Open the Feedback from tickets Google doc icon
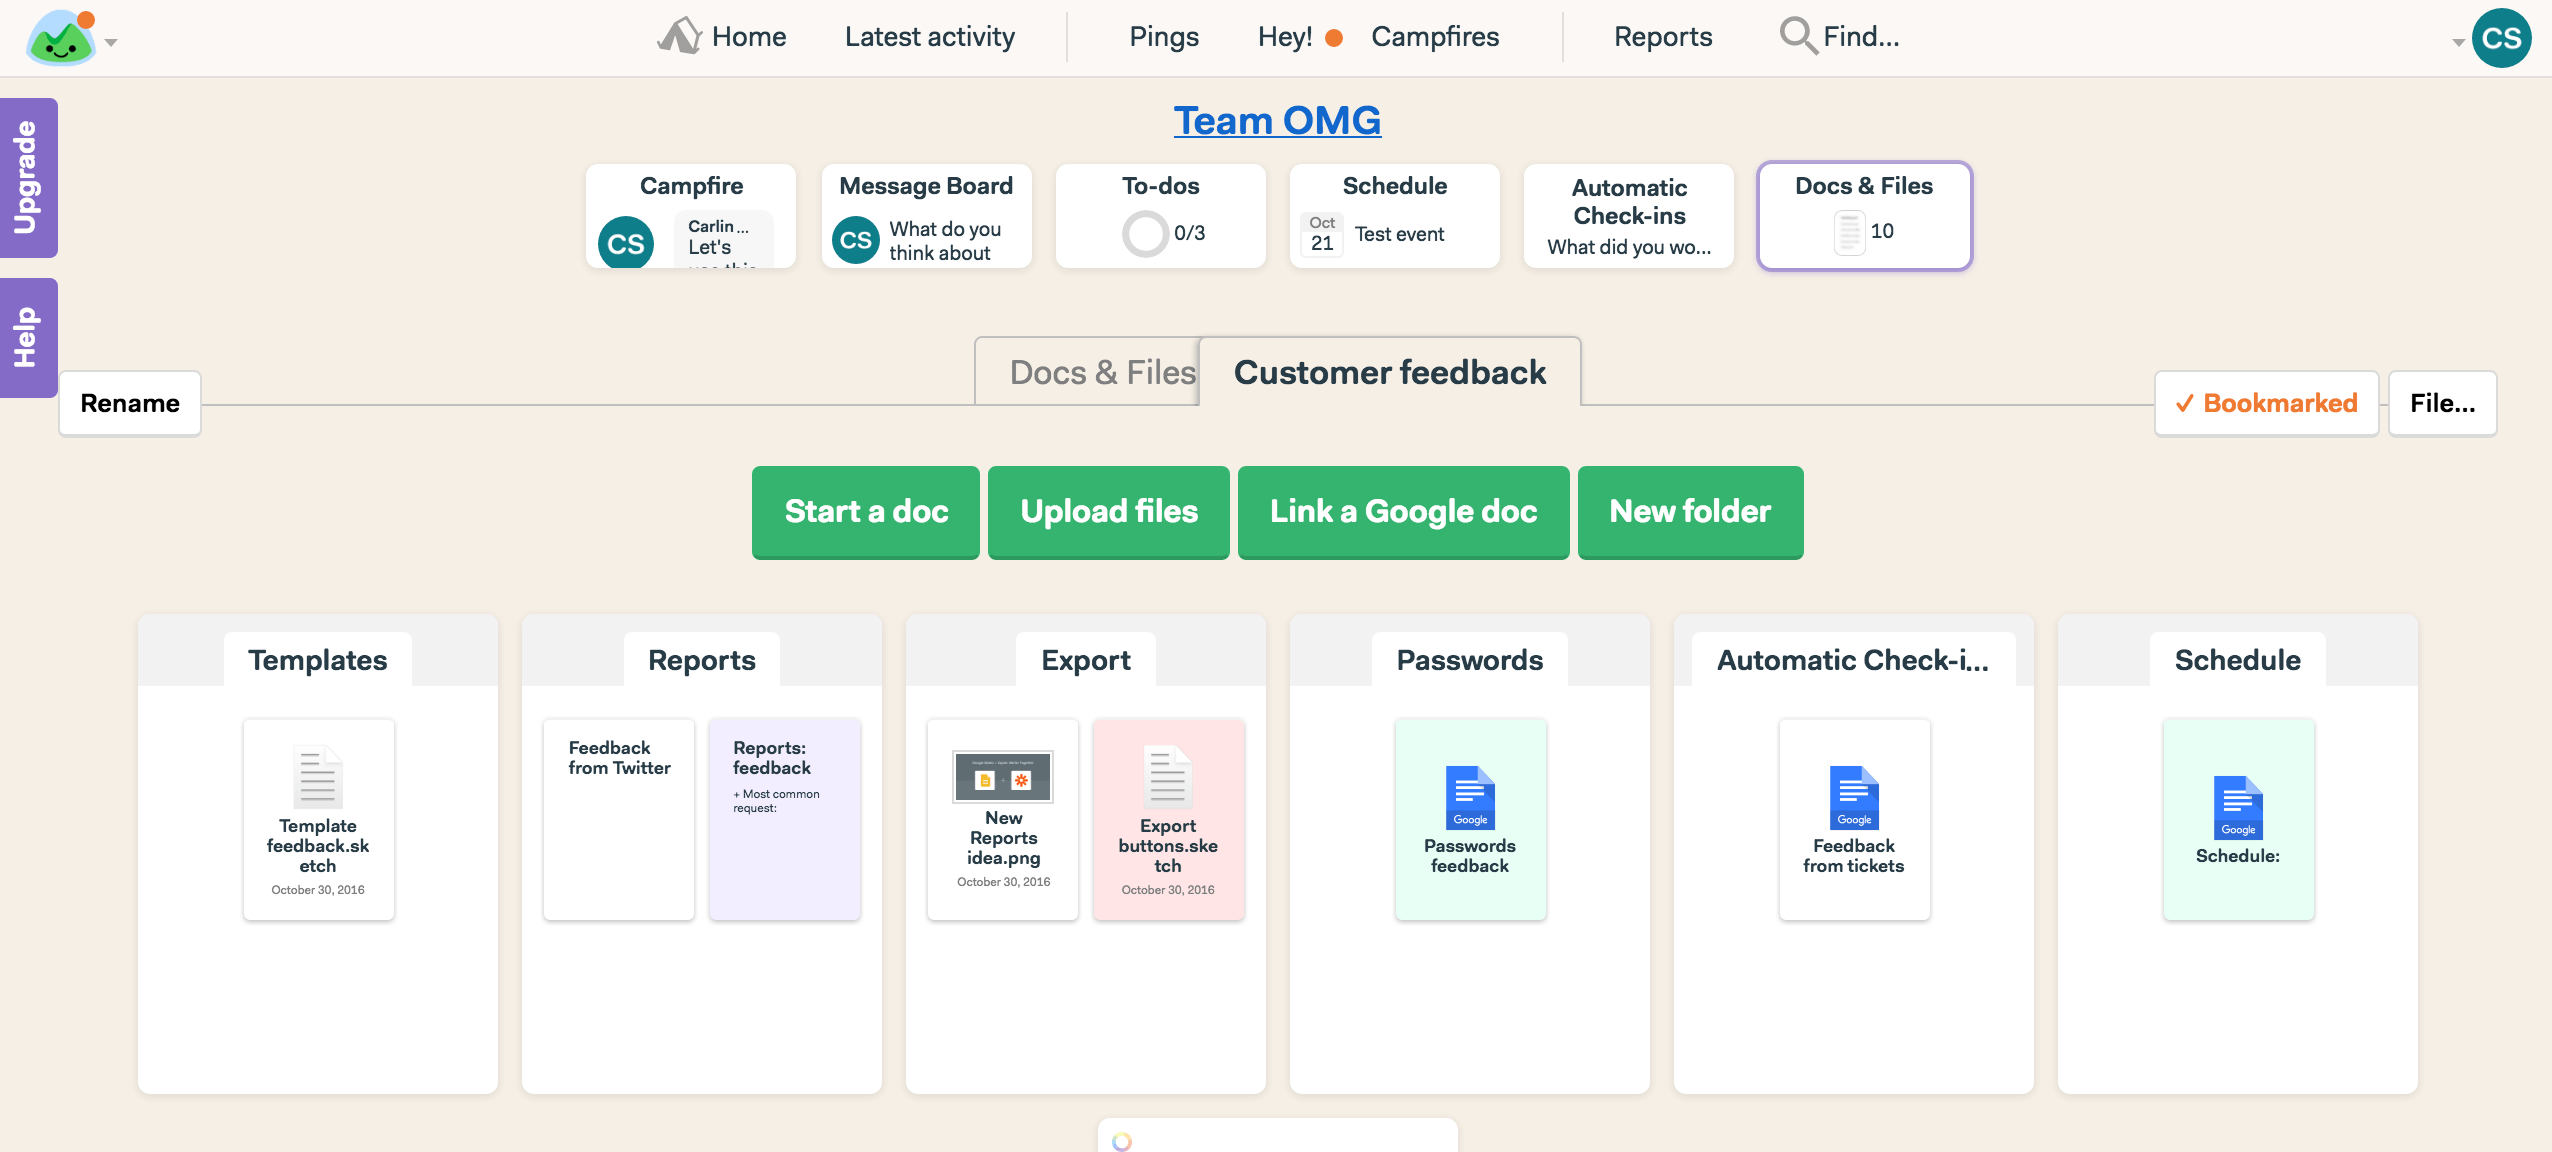2552x1152 pixels. [x=1852, y=797]
